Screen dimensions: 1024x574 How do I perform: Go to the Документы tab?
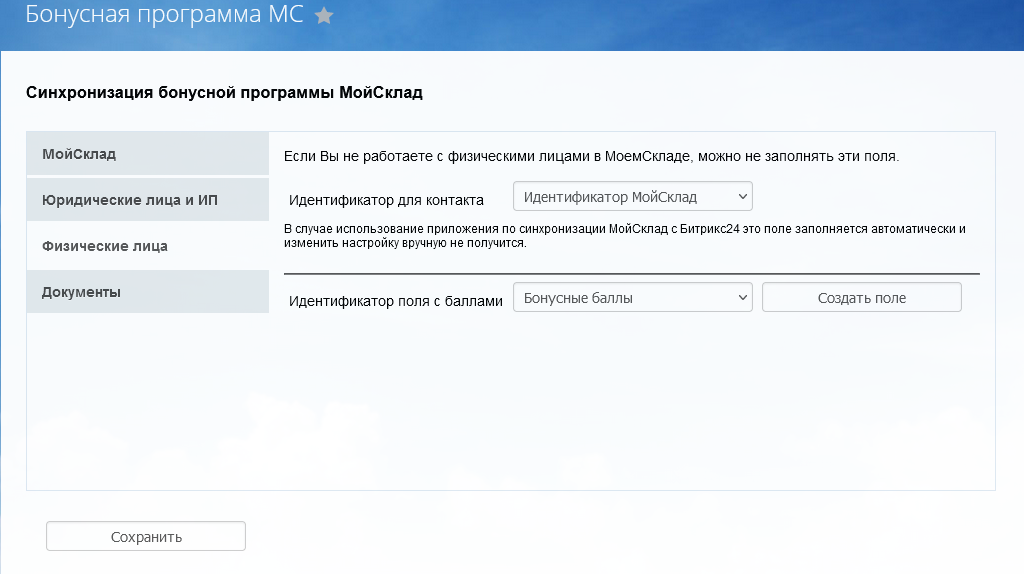[148, 292]
